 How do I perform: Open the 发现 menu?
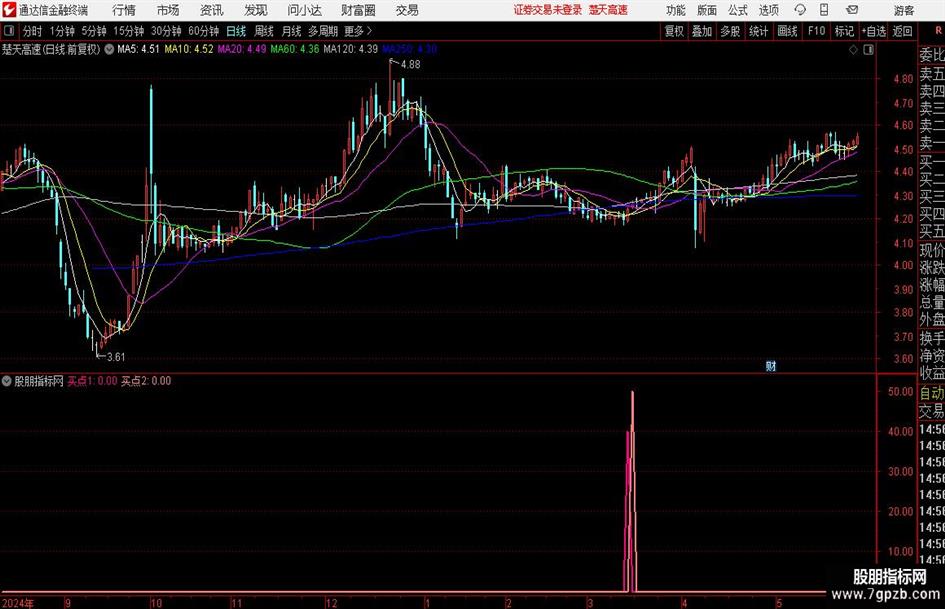pyautogui.click(x=256, y=10)
